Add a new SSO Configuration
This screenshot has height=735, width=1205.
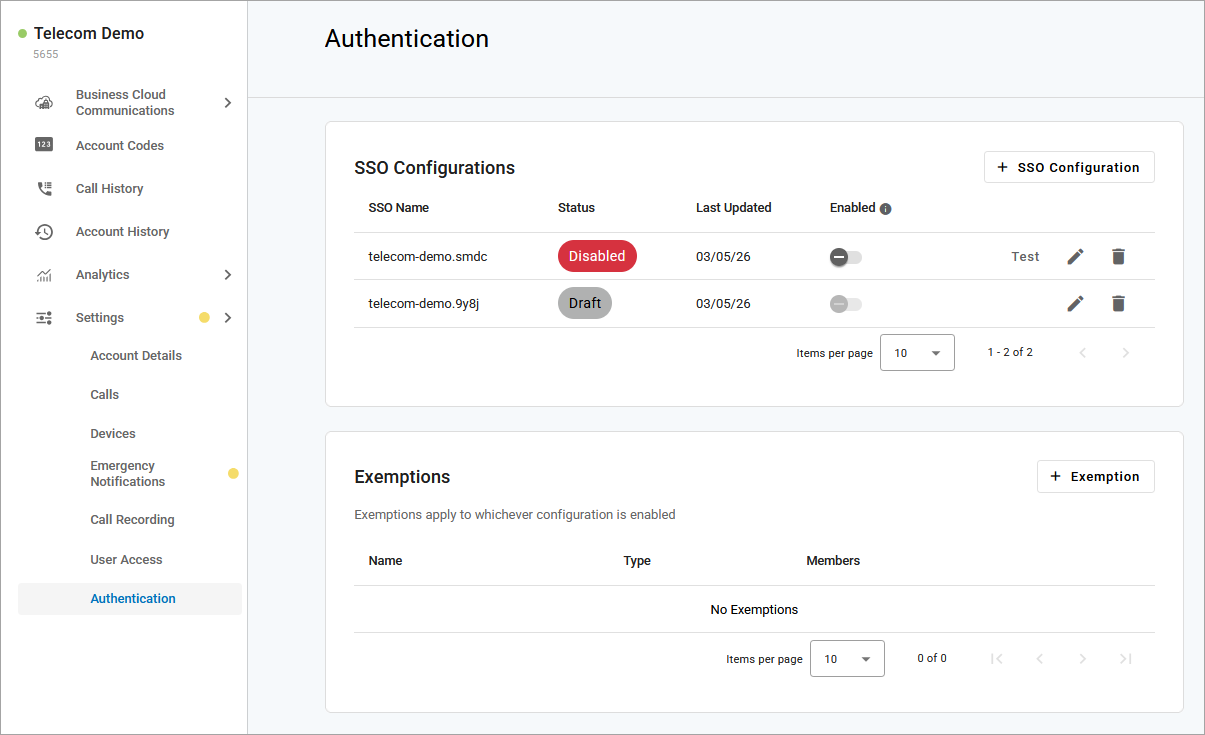pyautogui.click(x=1069, y=167)
